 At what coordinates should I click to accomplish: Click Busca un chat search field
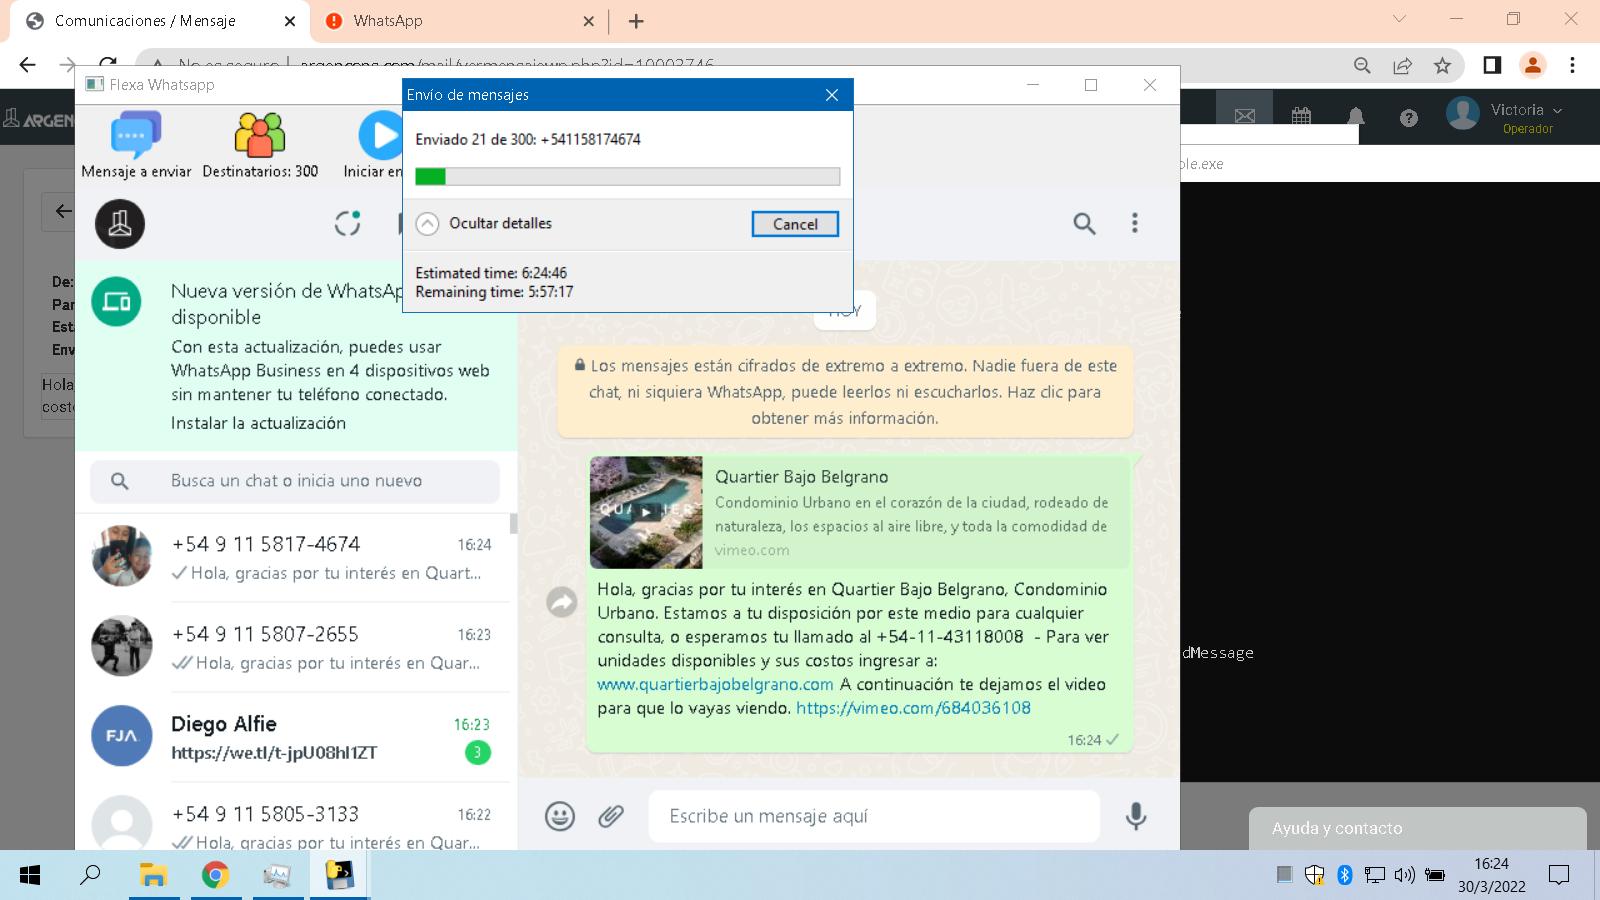(295, 481)
